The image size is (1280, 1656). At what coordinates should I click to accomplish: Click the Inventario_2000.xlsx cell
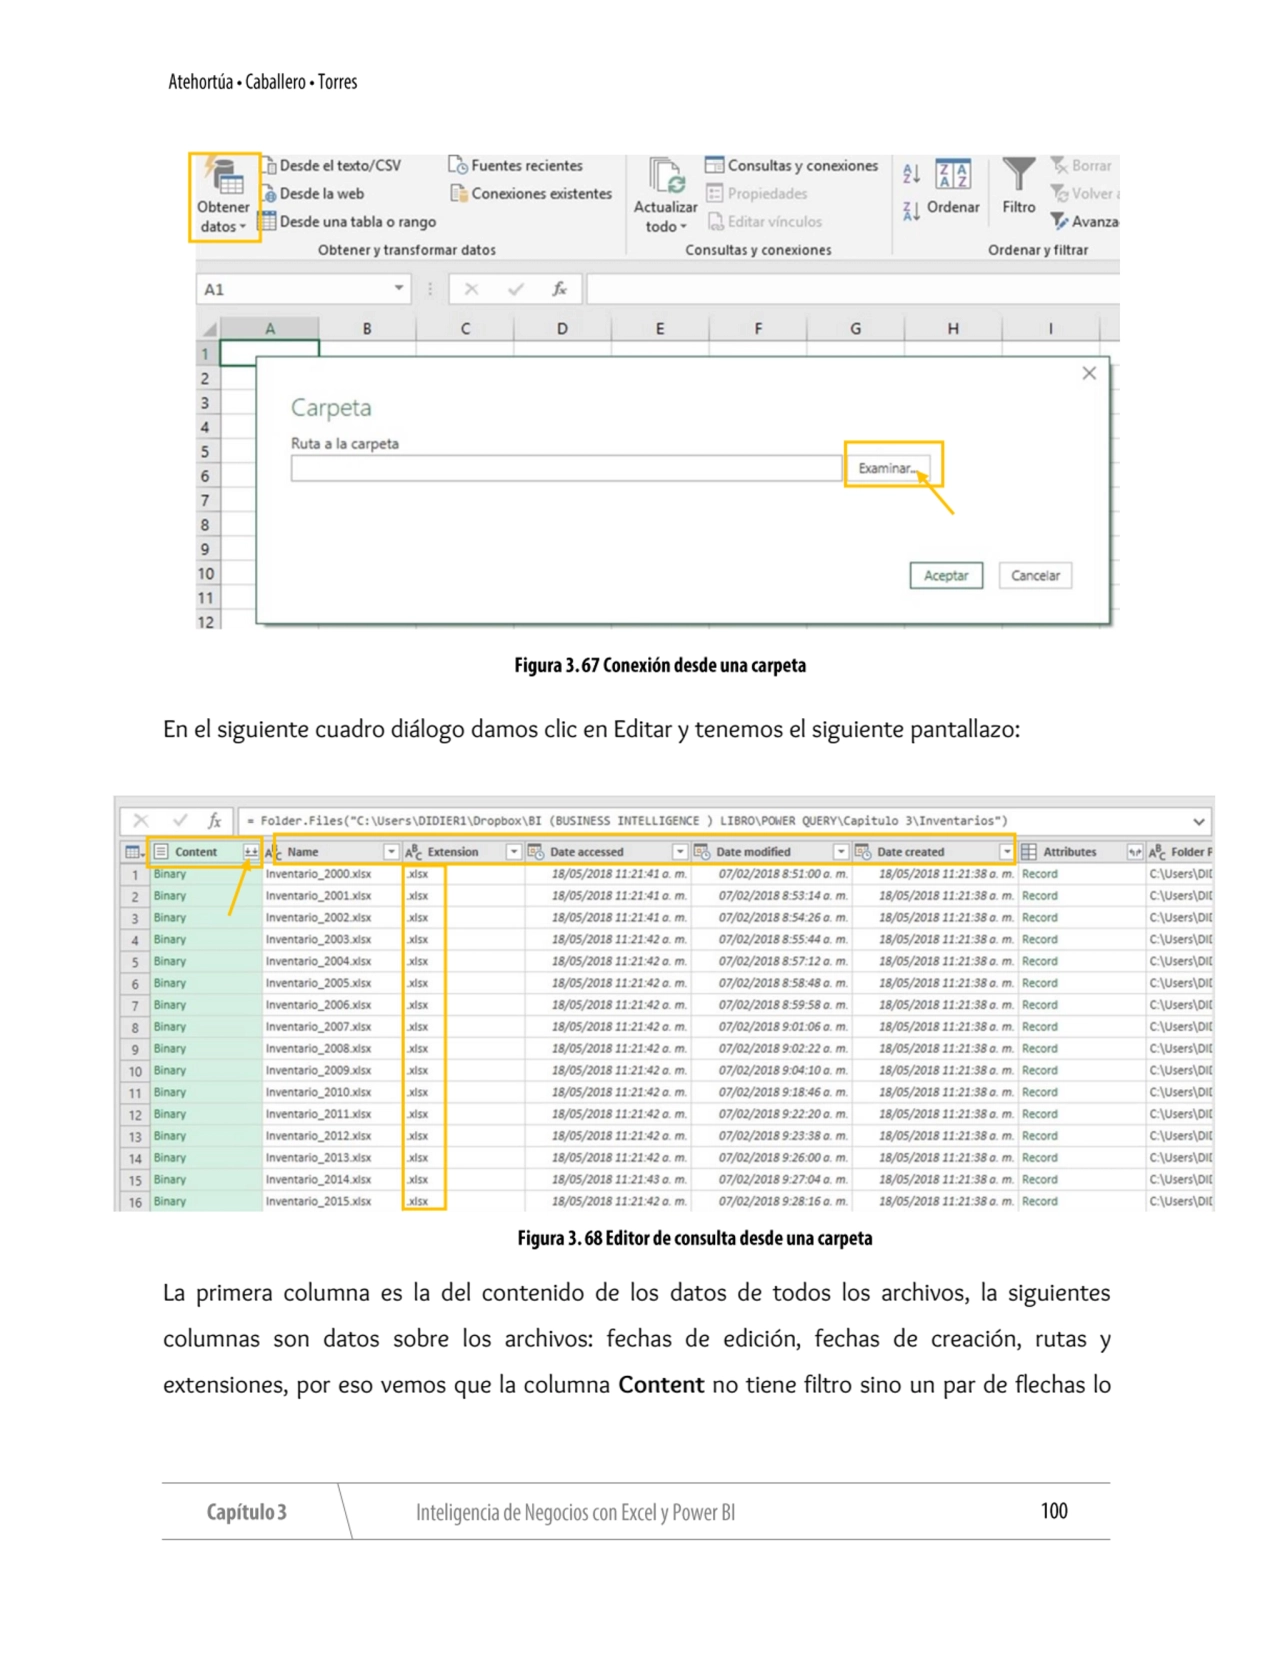pyautogui.click(x=318, y=874)
